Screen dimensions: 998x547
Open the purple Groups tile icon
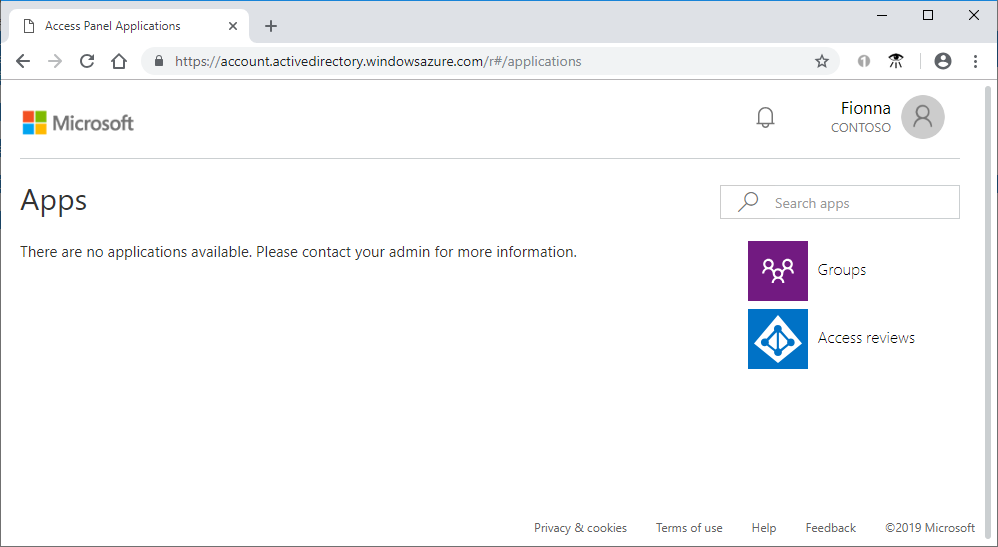coord(777,270)
